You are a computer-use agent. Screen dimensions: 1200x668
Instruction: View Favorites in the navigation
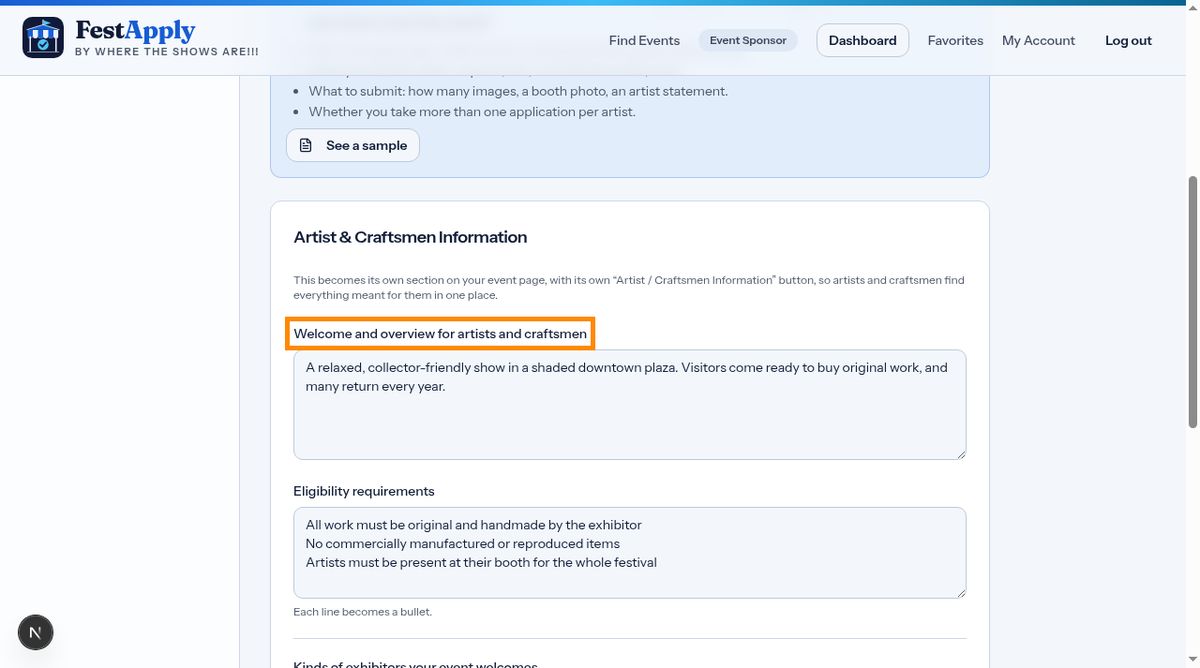point(955,41)
